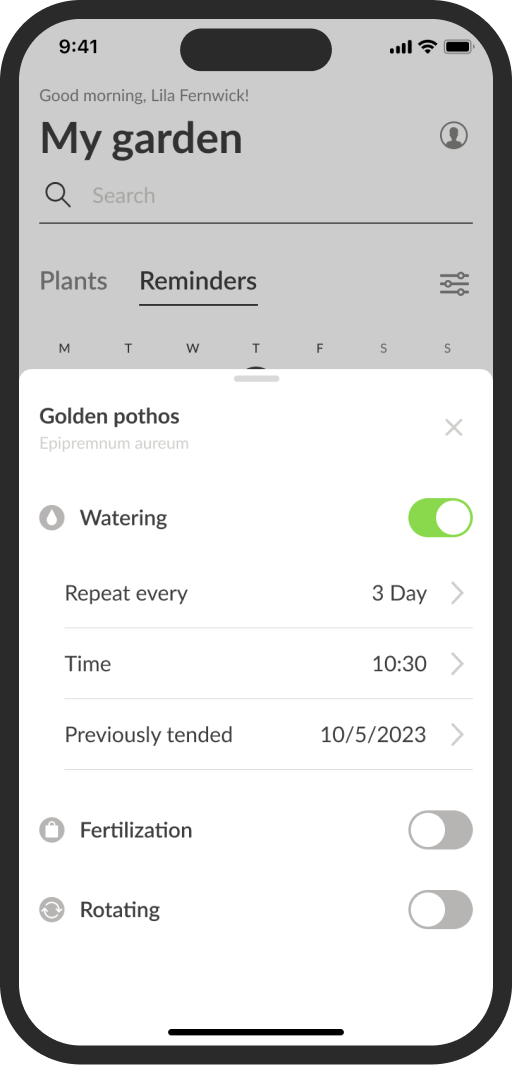Enable the Fertilization toggle
Screen dimensions: 512x1065
click(x=440, y=830)
